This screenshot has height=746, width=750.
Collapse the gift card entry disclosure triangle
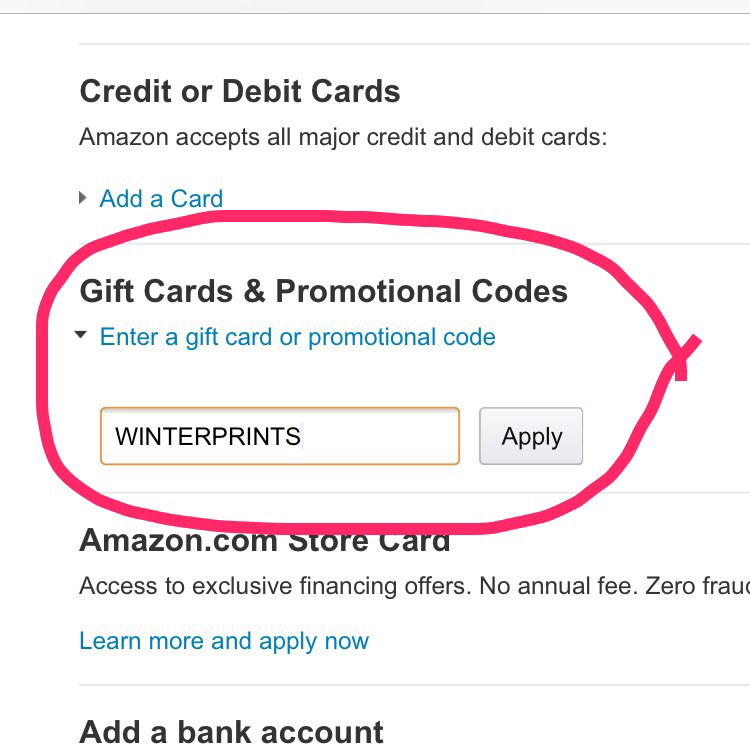click(x=82, y=338)
